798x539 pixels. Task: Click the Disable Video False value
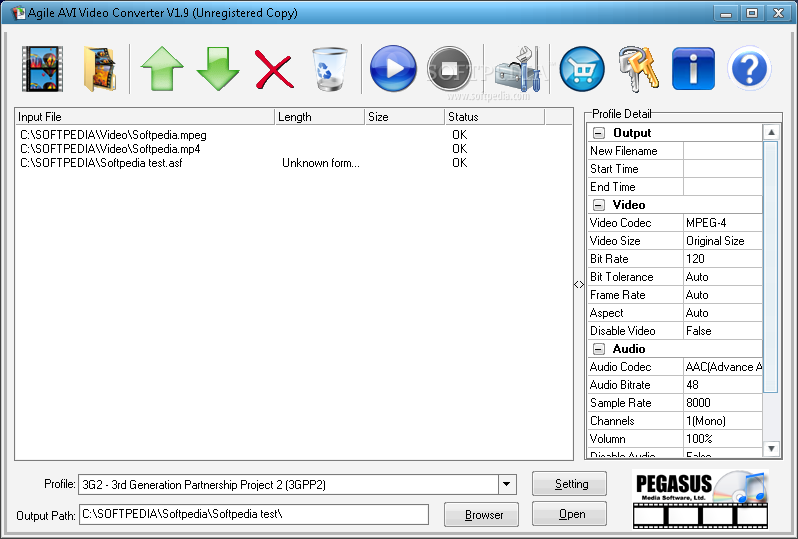tap(723, 331)
